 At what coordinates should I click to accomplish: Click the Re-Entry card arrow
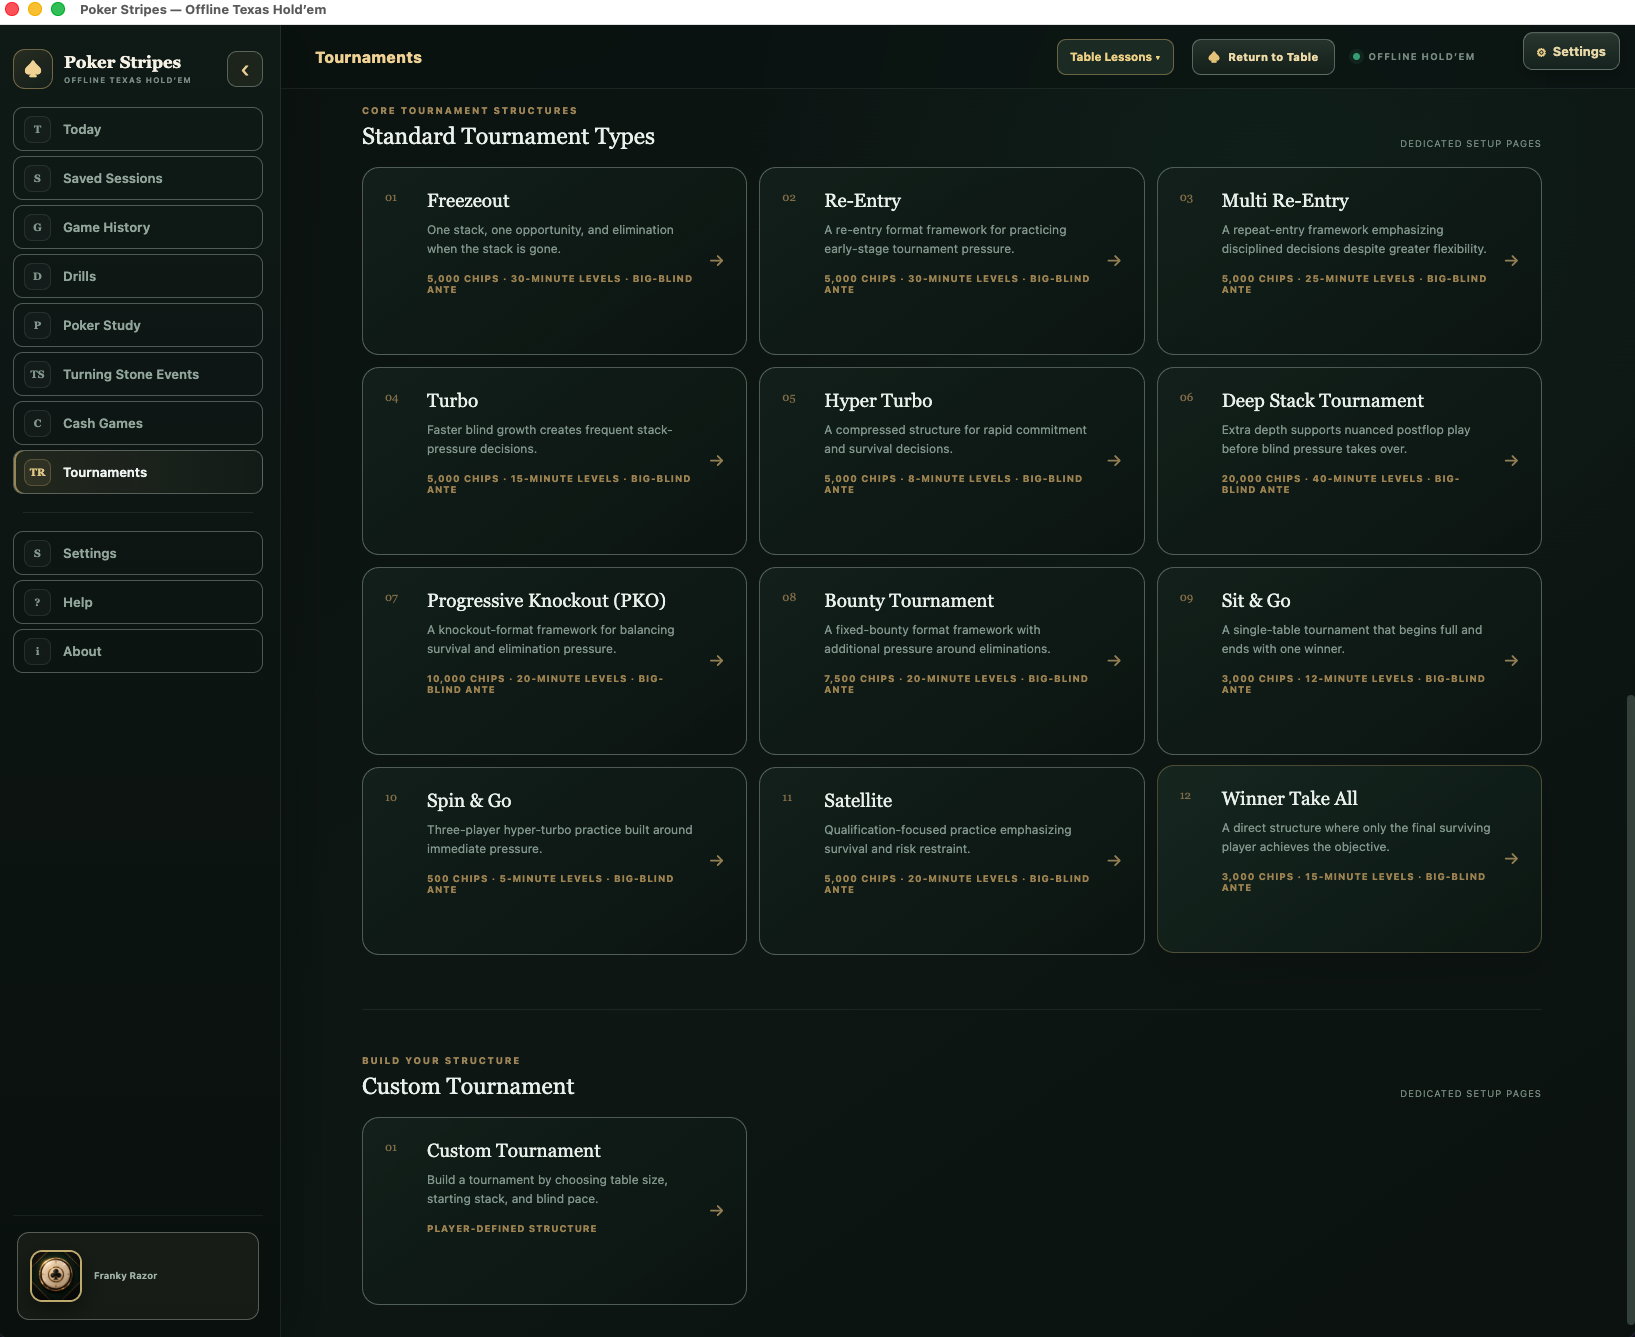click(1114, 260)
